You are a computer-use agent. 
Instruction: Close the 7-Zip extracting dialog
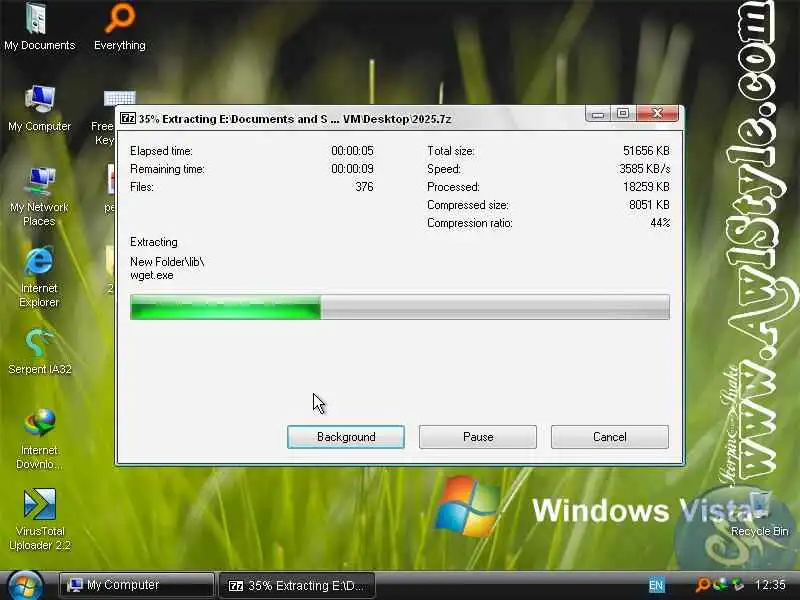point(658,113)
